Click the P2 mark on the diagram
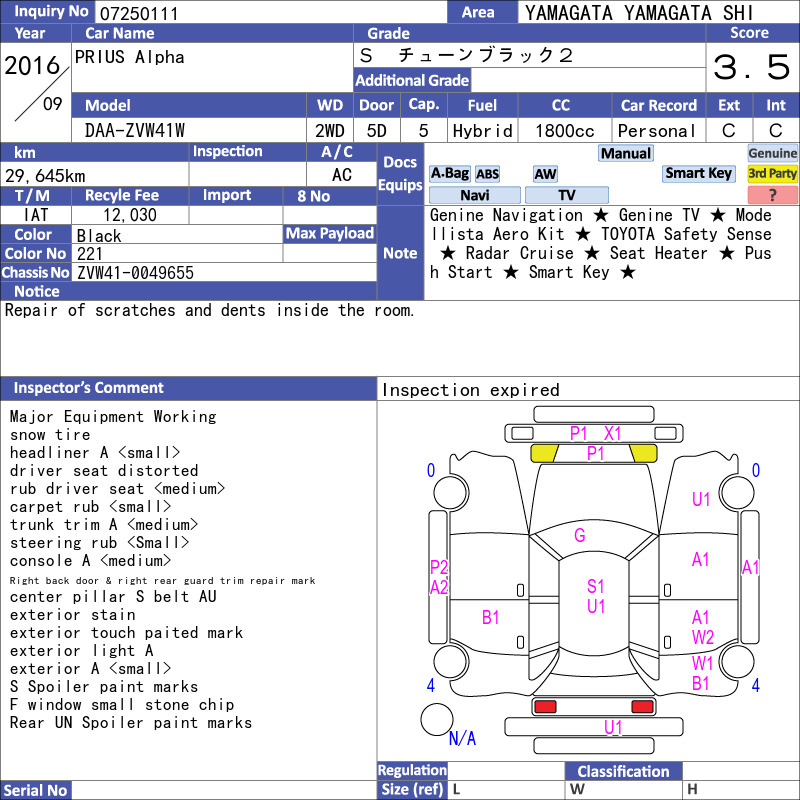800x800 pixels. (x=439, y=567)
